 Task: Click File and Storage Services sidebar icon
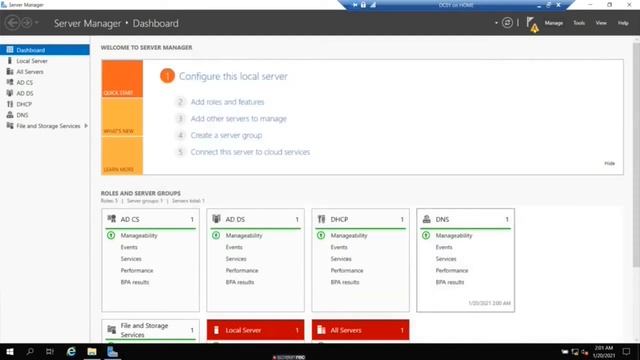10,126
